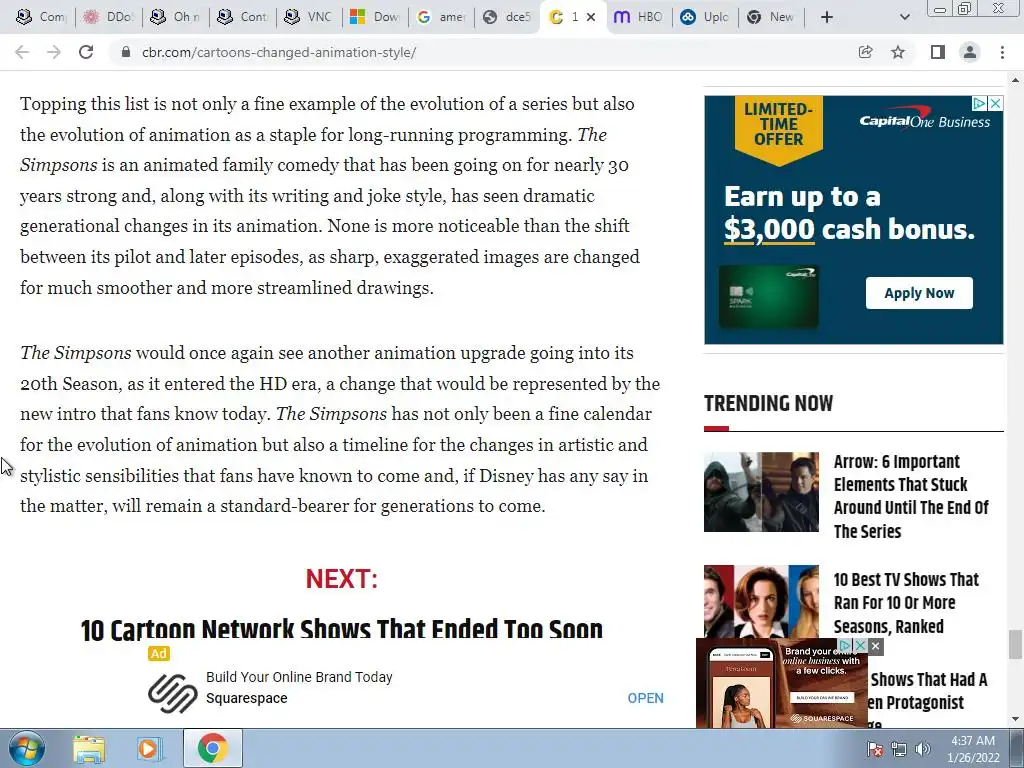Open 10 Best TV Shows article
Viewport: 1024px width, 768px height.
coord(906,603)
